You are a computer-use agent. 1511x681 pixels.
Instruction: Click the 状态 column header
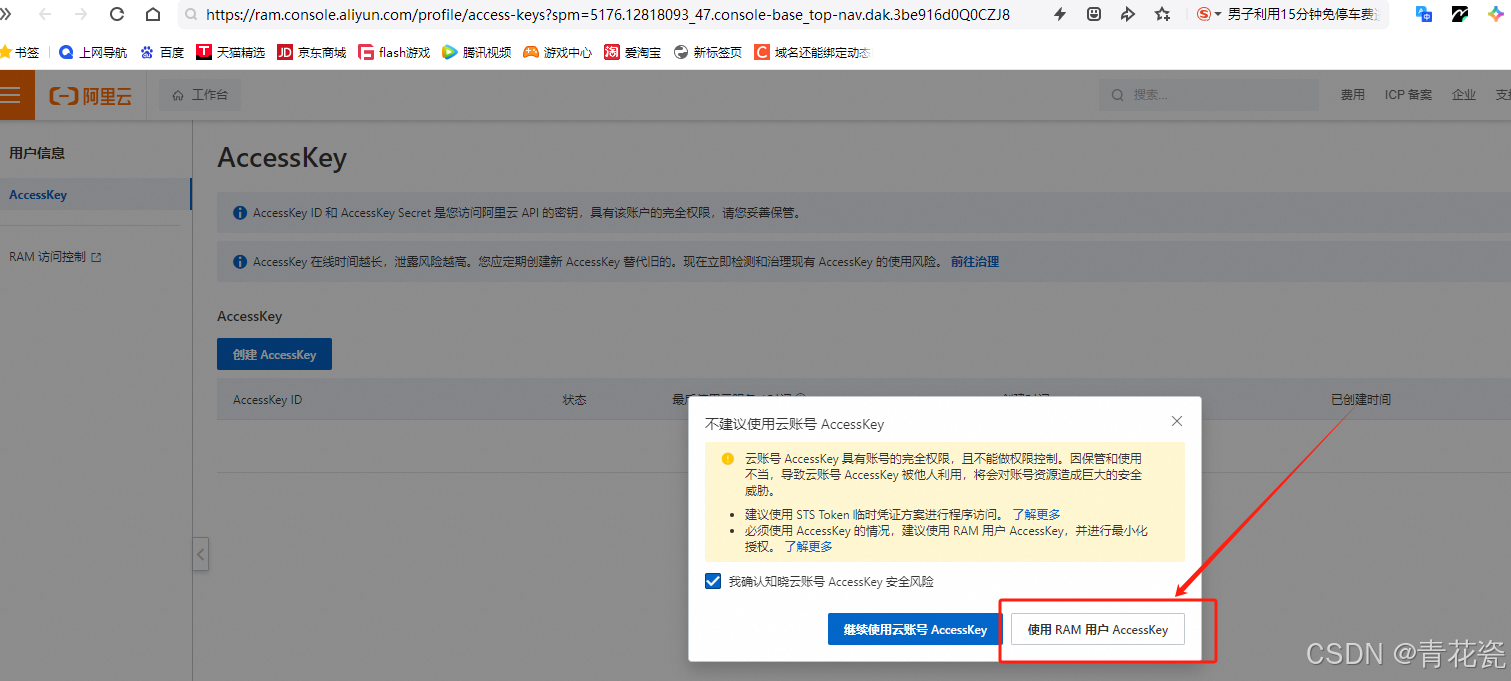pyautogui.click(x=574, y=400)
